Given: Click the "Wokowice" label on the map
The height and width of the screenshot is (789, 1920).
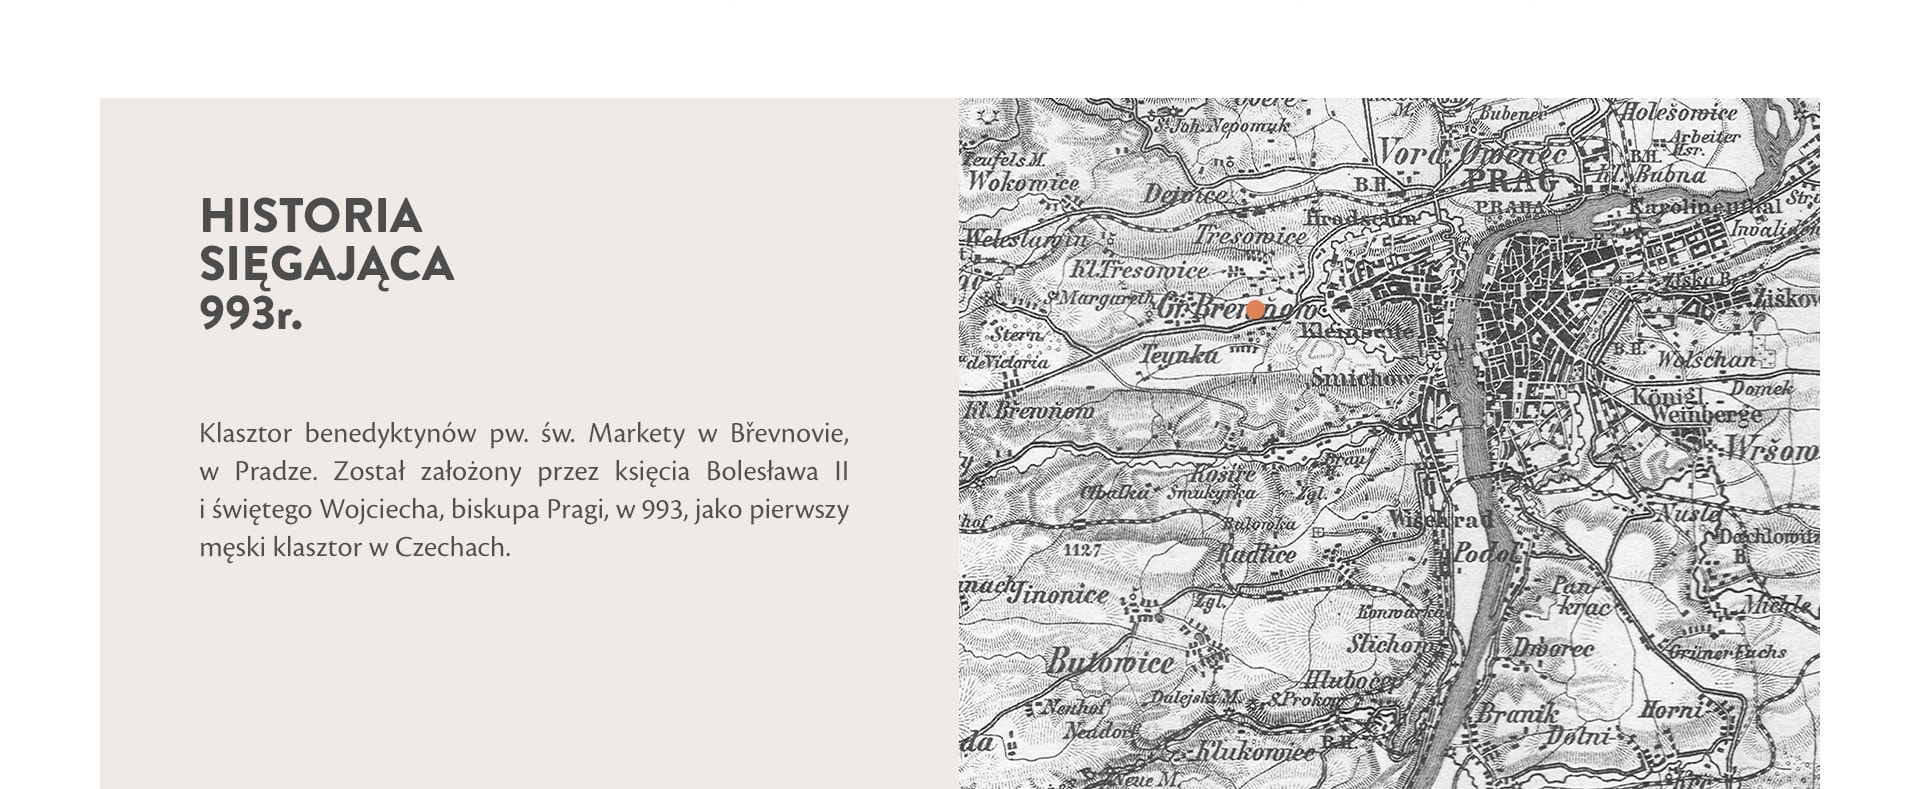Looking at the screenshot, I should point(1023,182).
